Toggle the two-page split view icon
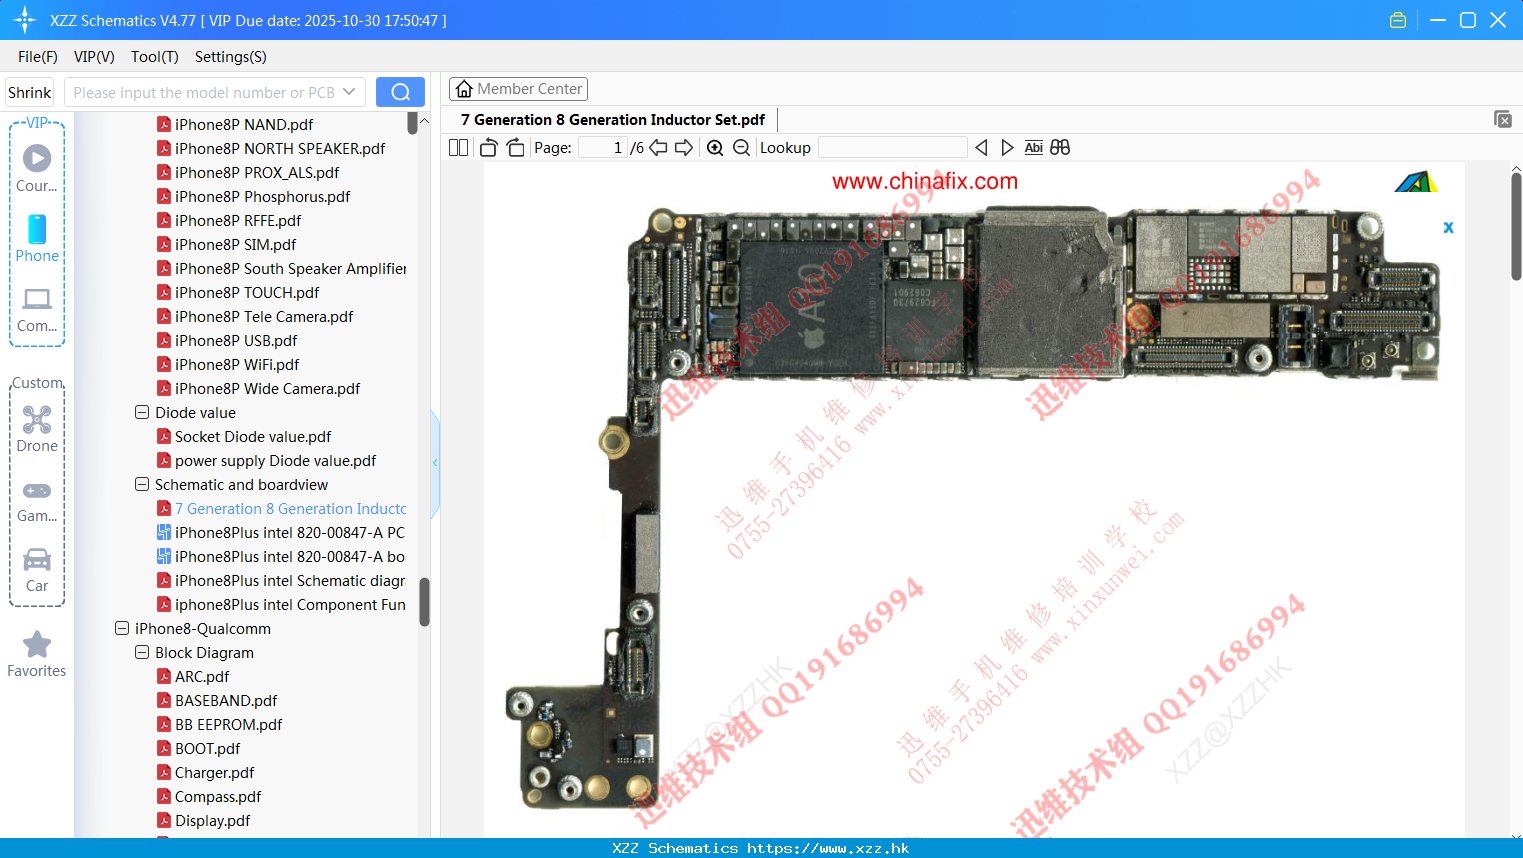Image resolution: width=1523 pixels, height=858 pixels. pos(458,147)
